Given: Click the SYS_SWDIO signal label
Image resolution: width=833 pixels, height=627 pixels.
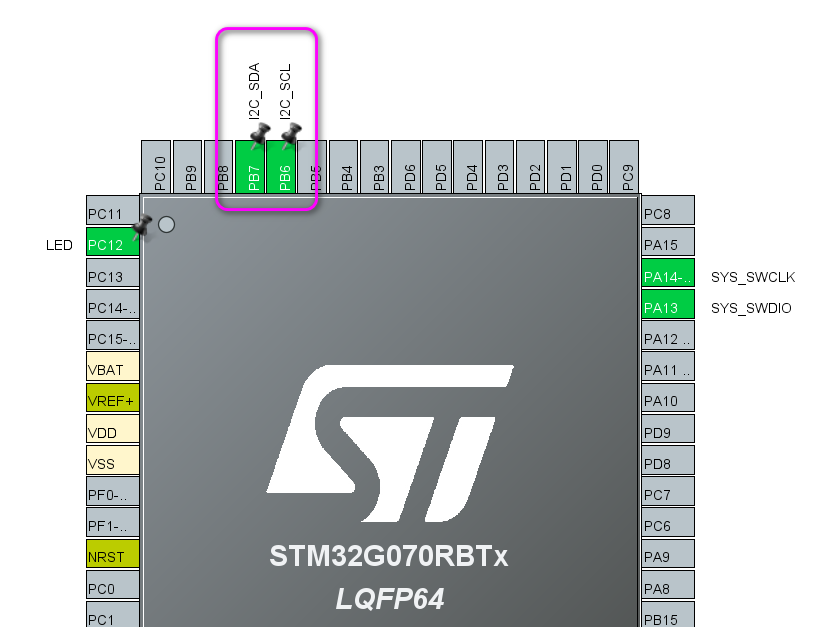Looking at the screenshot, I should (751, 308).
